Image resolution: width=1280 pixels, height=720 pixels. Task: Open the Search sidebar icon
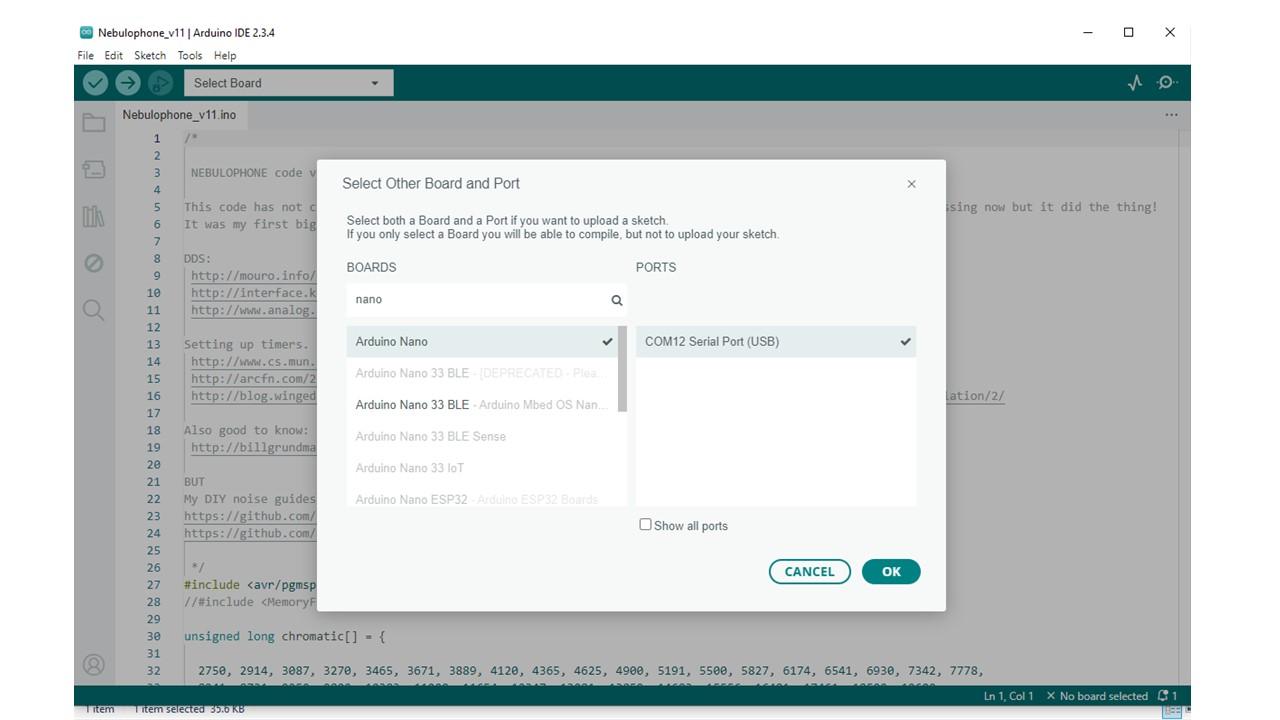(94, 310)
